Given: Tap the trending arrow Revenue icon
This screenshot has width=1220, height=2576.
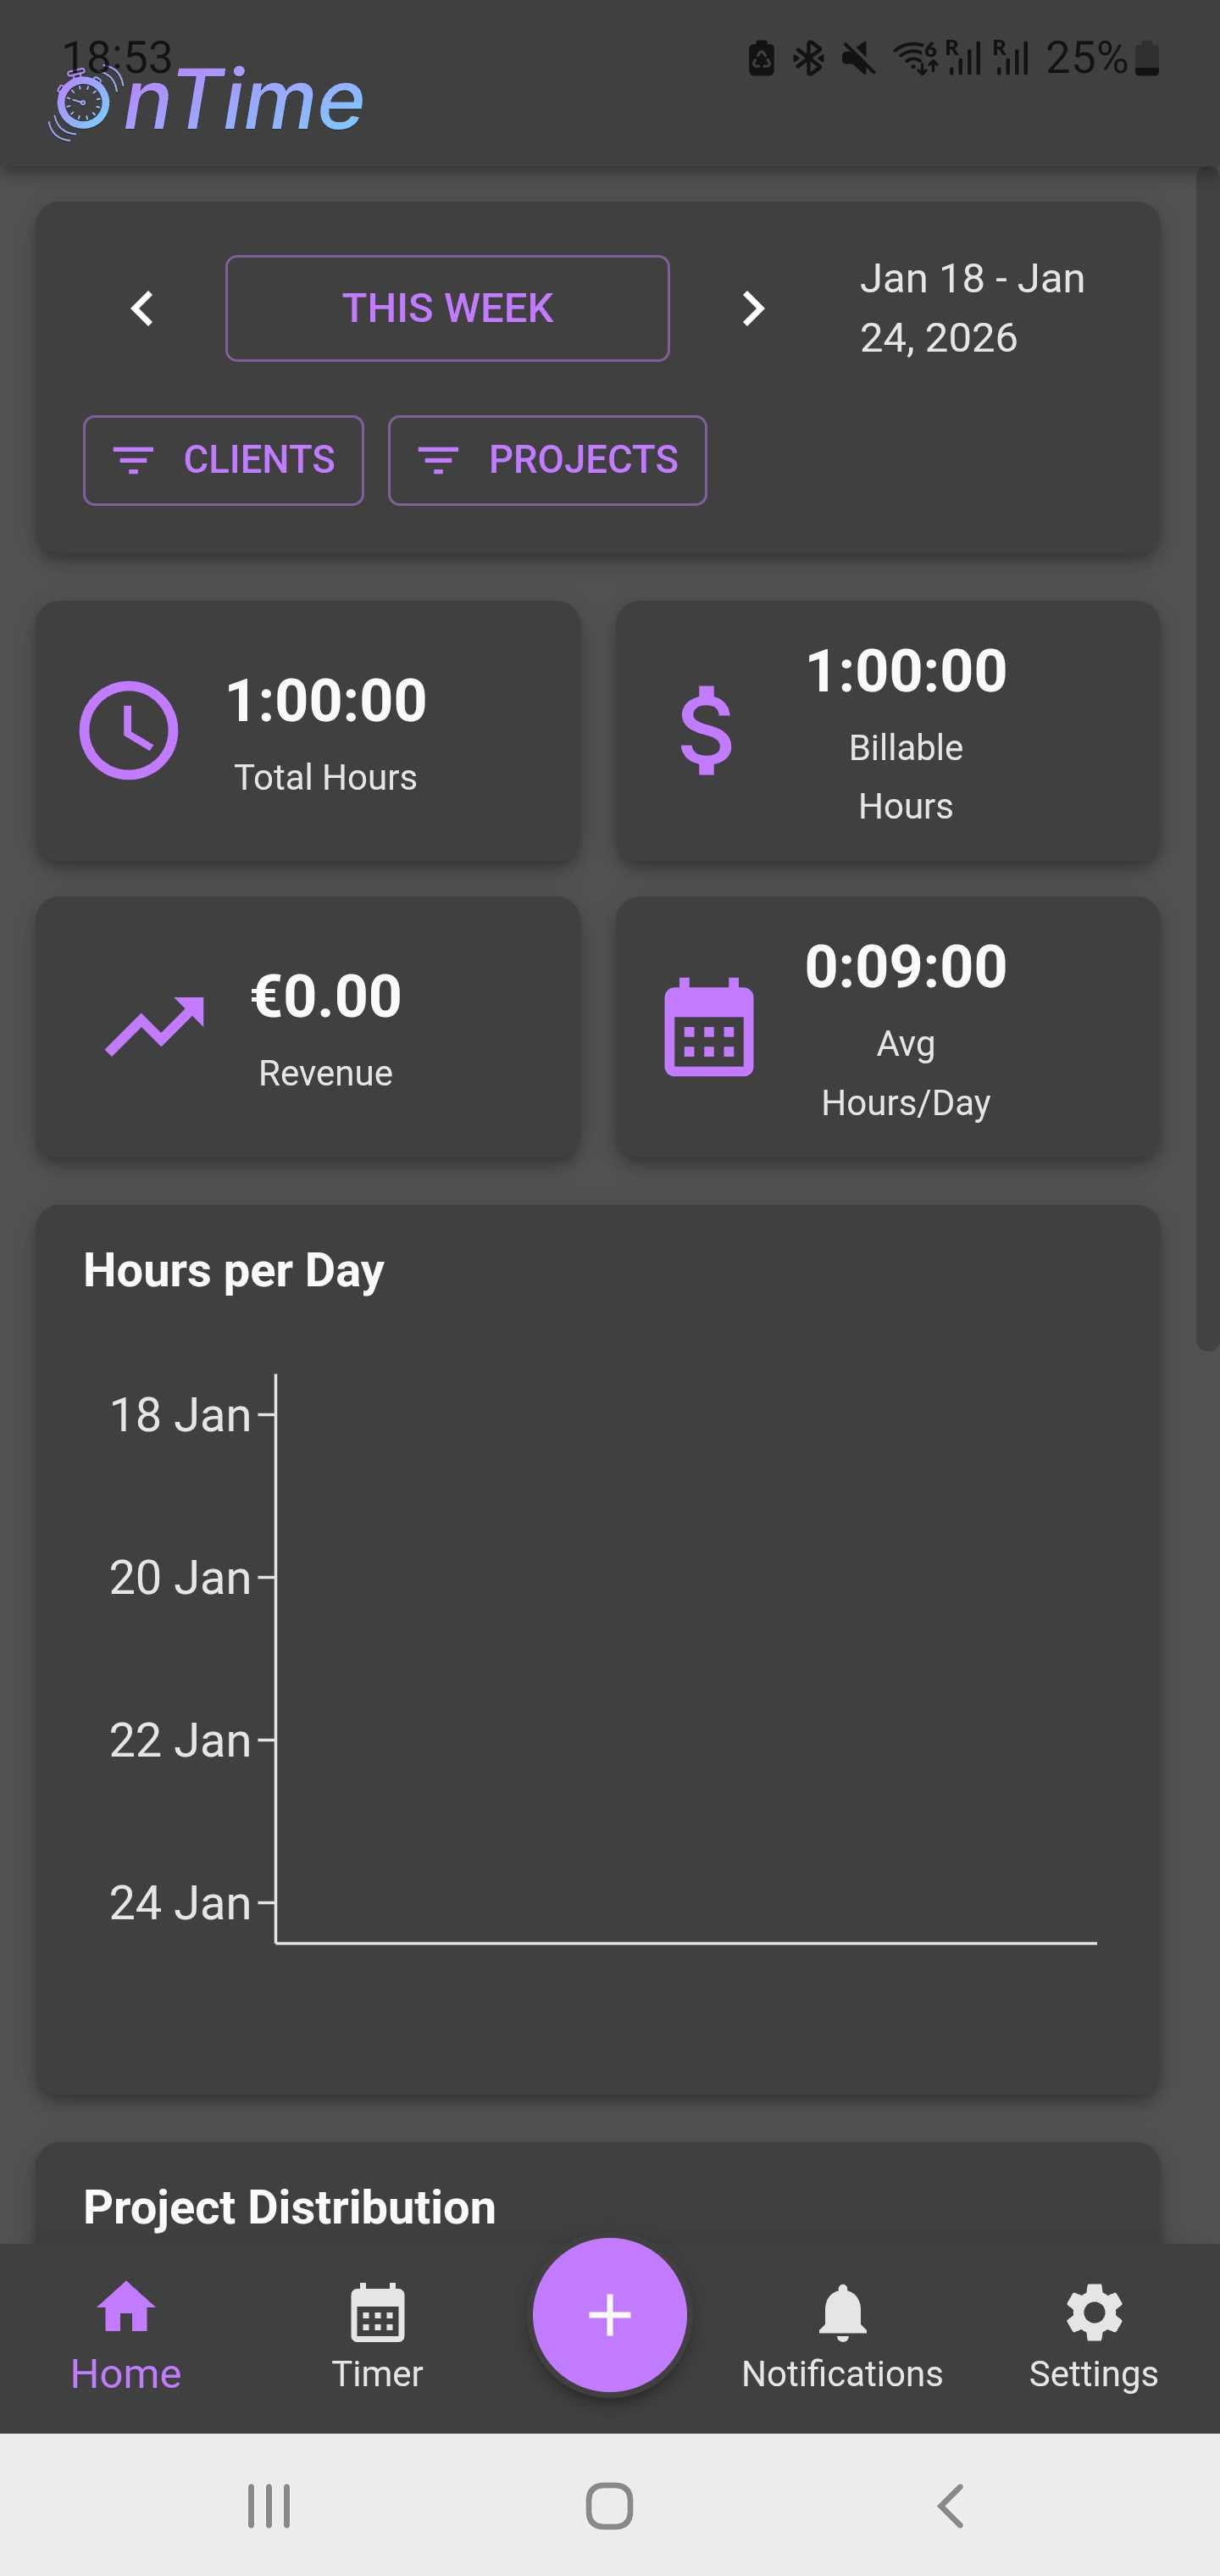Looking at the screenshot, I should point(155,1026).
